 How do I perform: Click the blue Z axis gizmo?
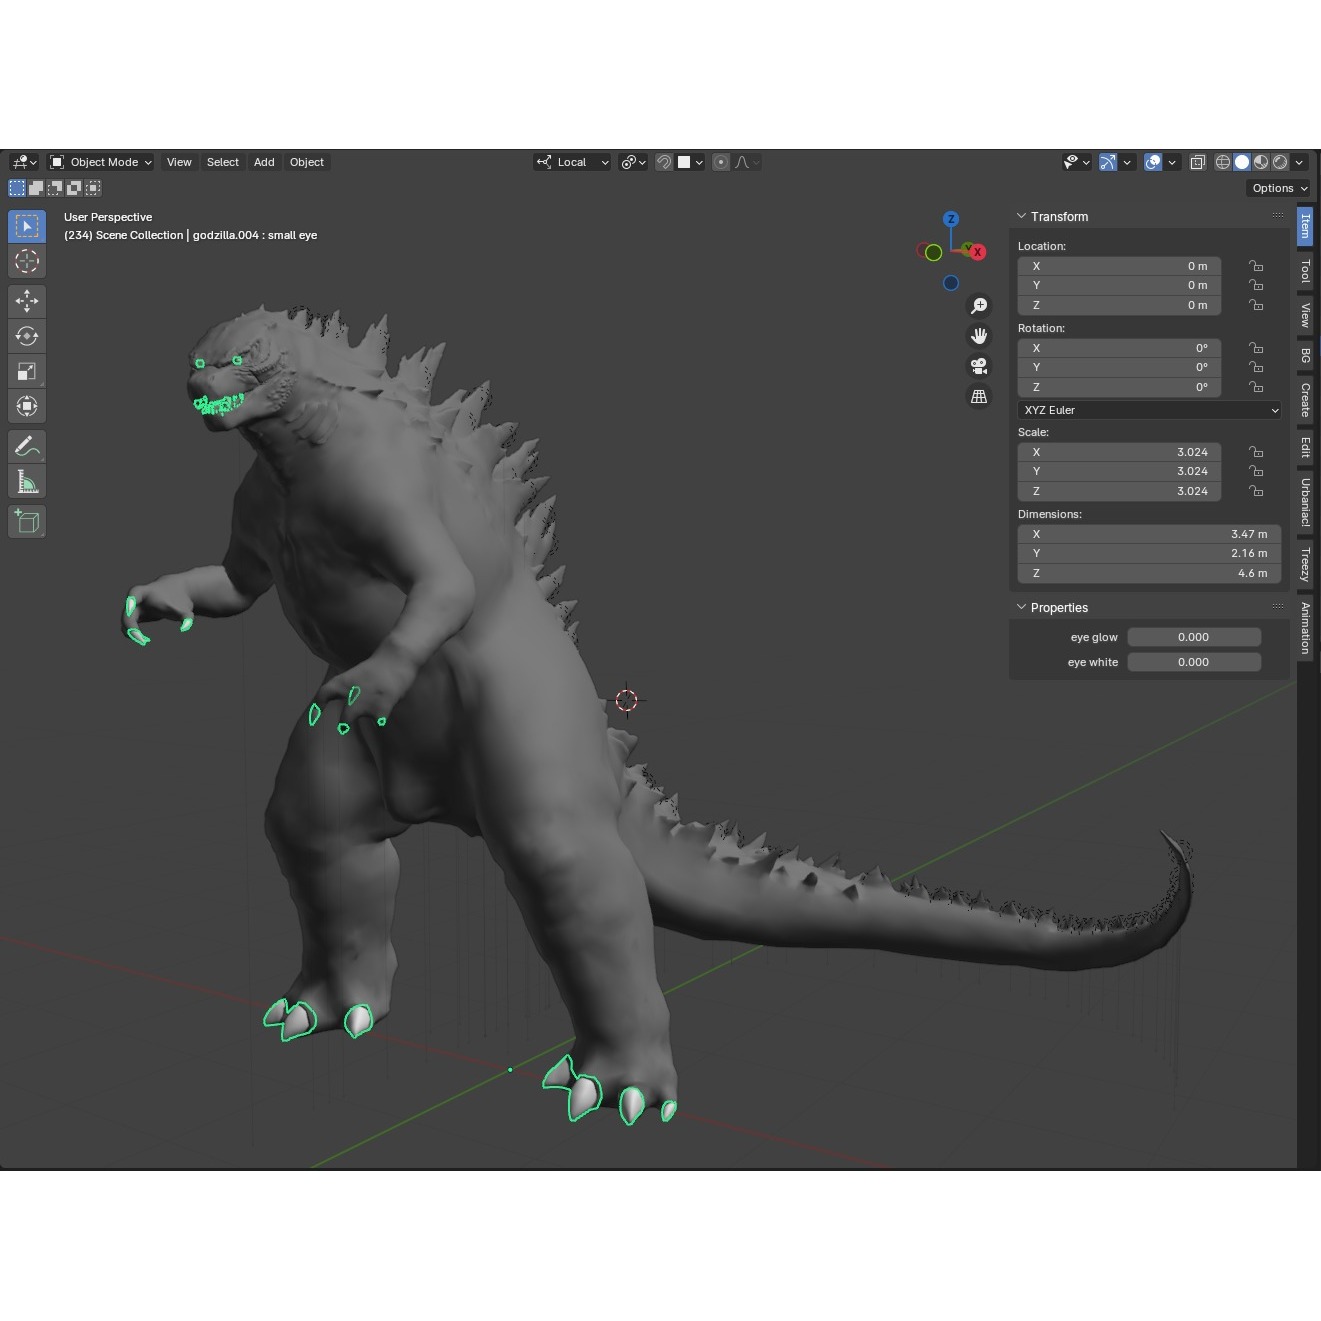tap(951, 219)
